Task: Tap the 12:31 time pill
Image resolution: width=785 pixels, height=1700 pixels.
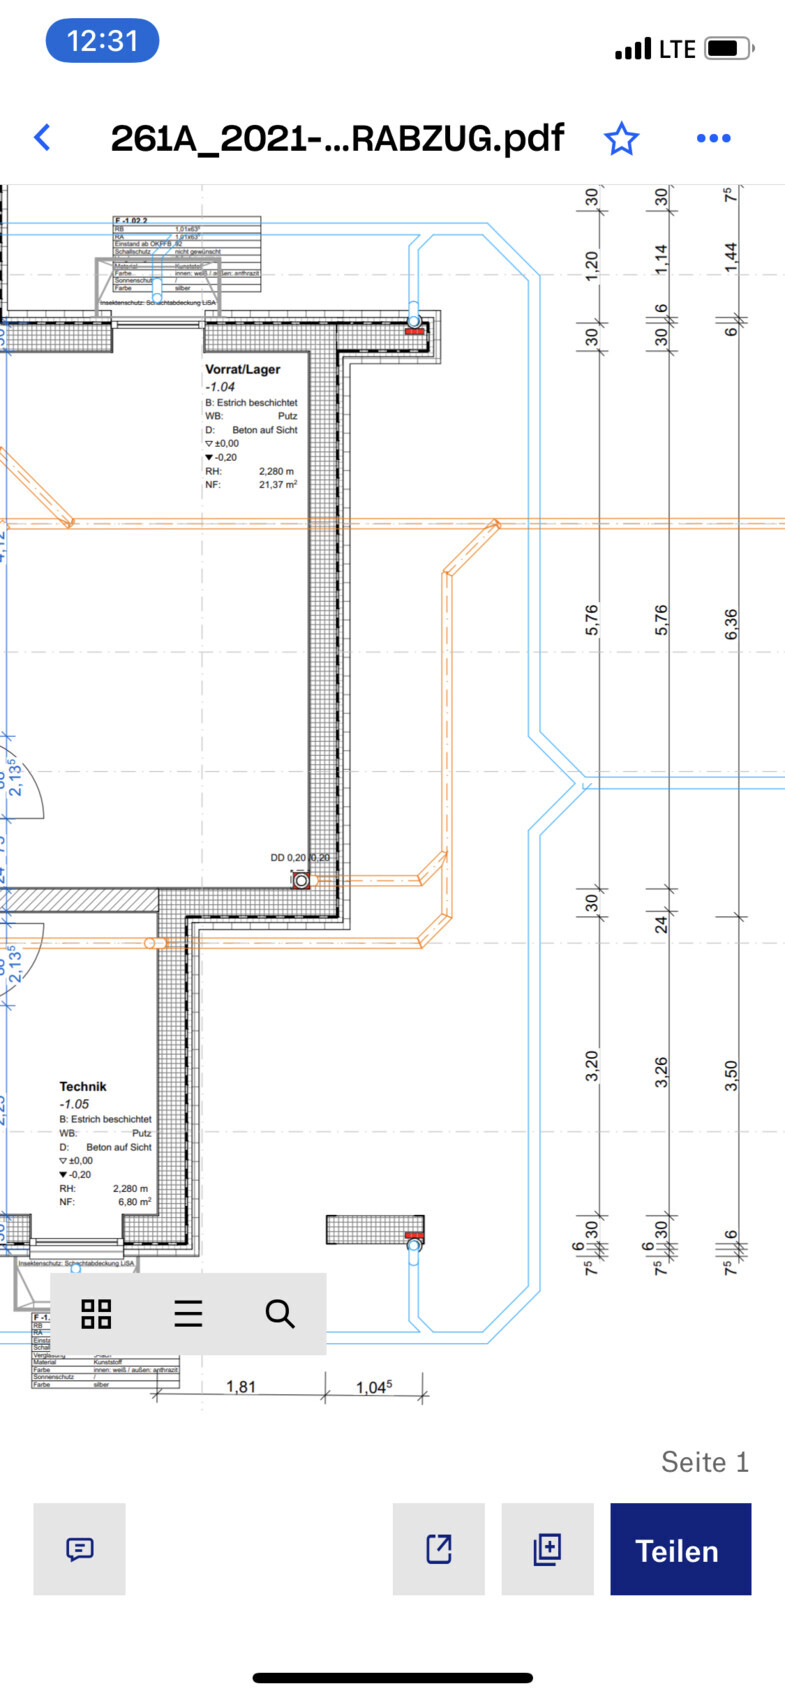Action: coord(102,41)
